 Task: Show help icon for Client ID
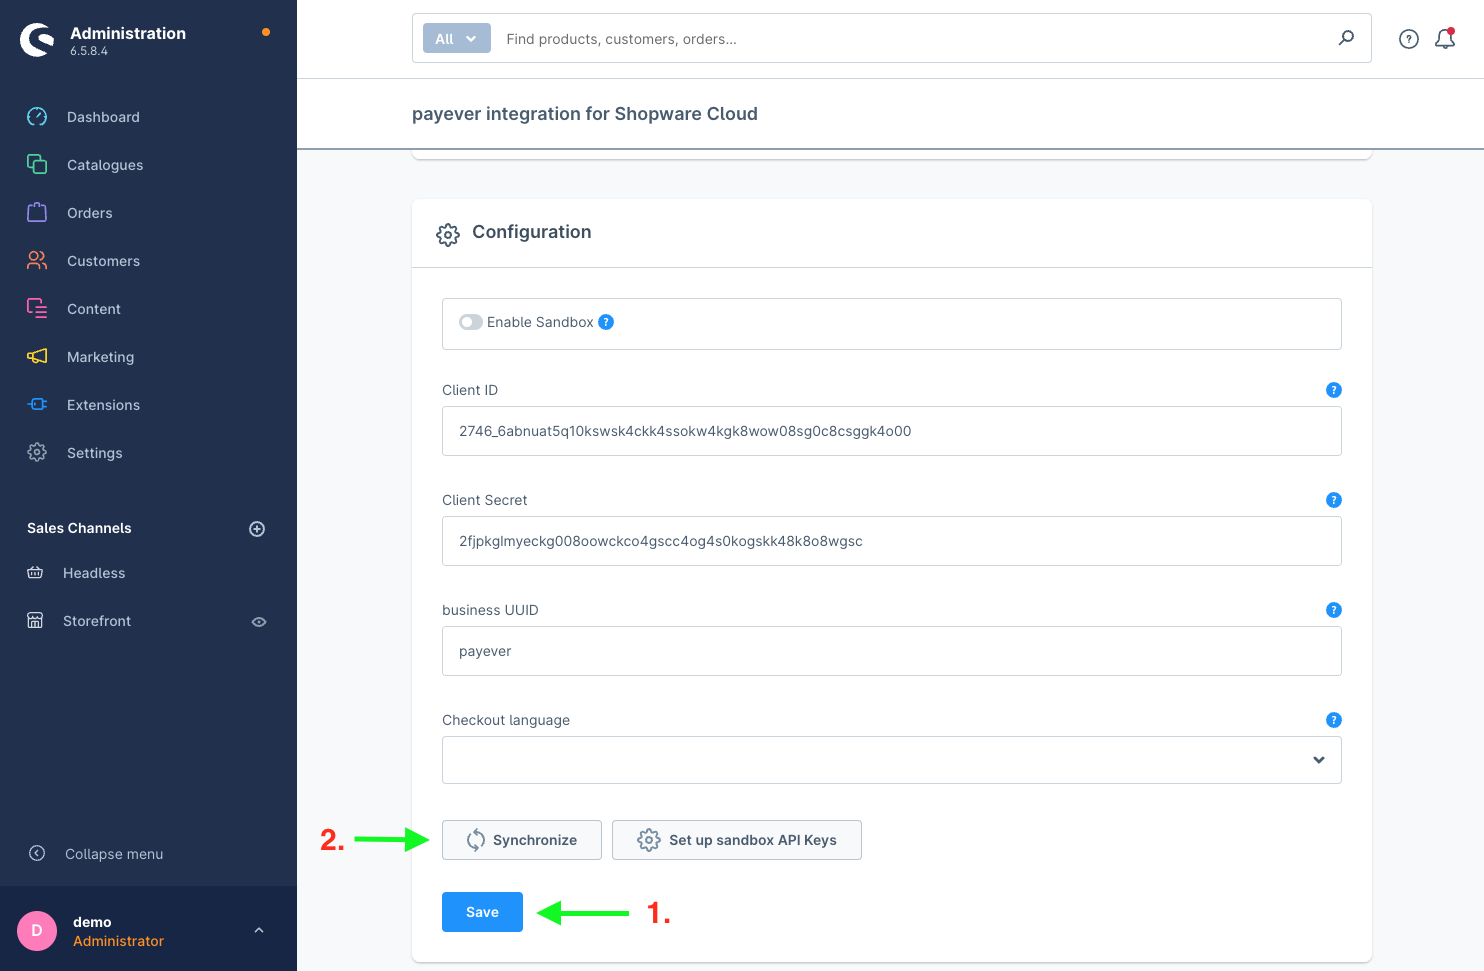pyautogui.click(x=1334, y=390)
